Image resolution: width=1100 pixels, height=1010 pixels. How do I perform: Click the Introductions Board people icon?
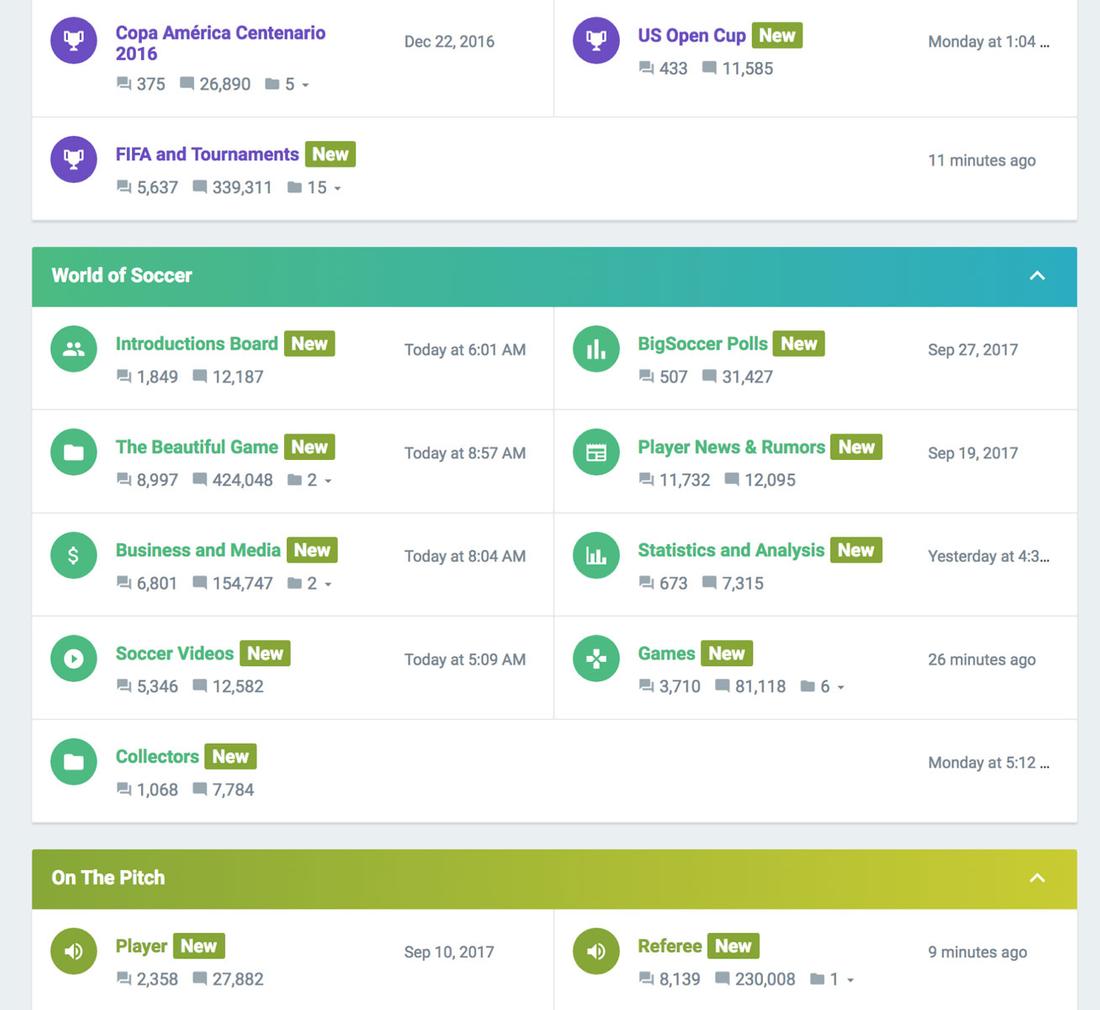click(74, 349)
